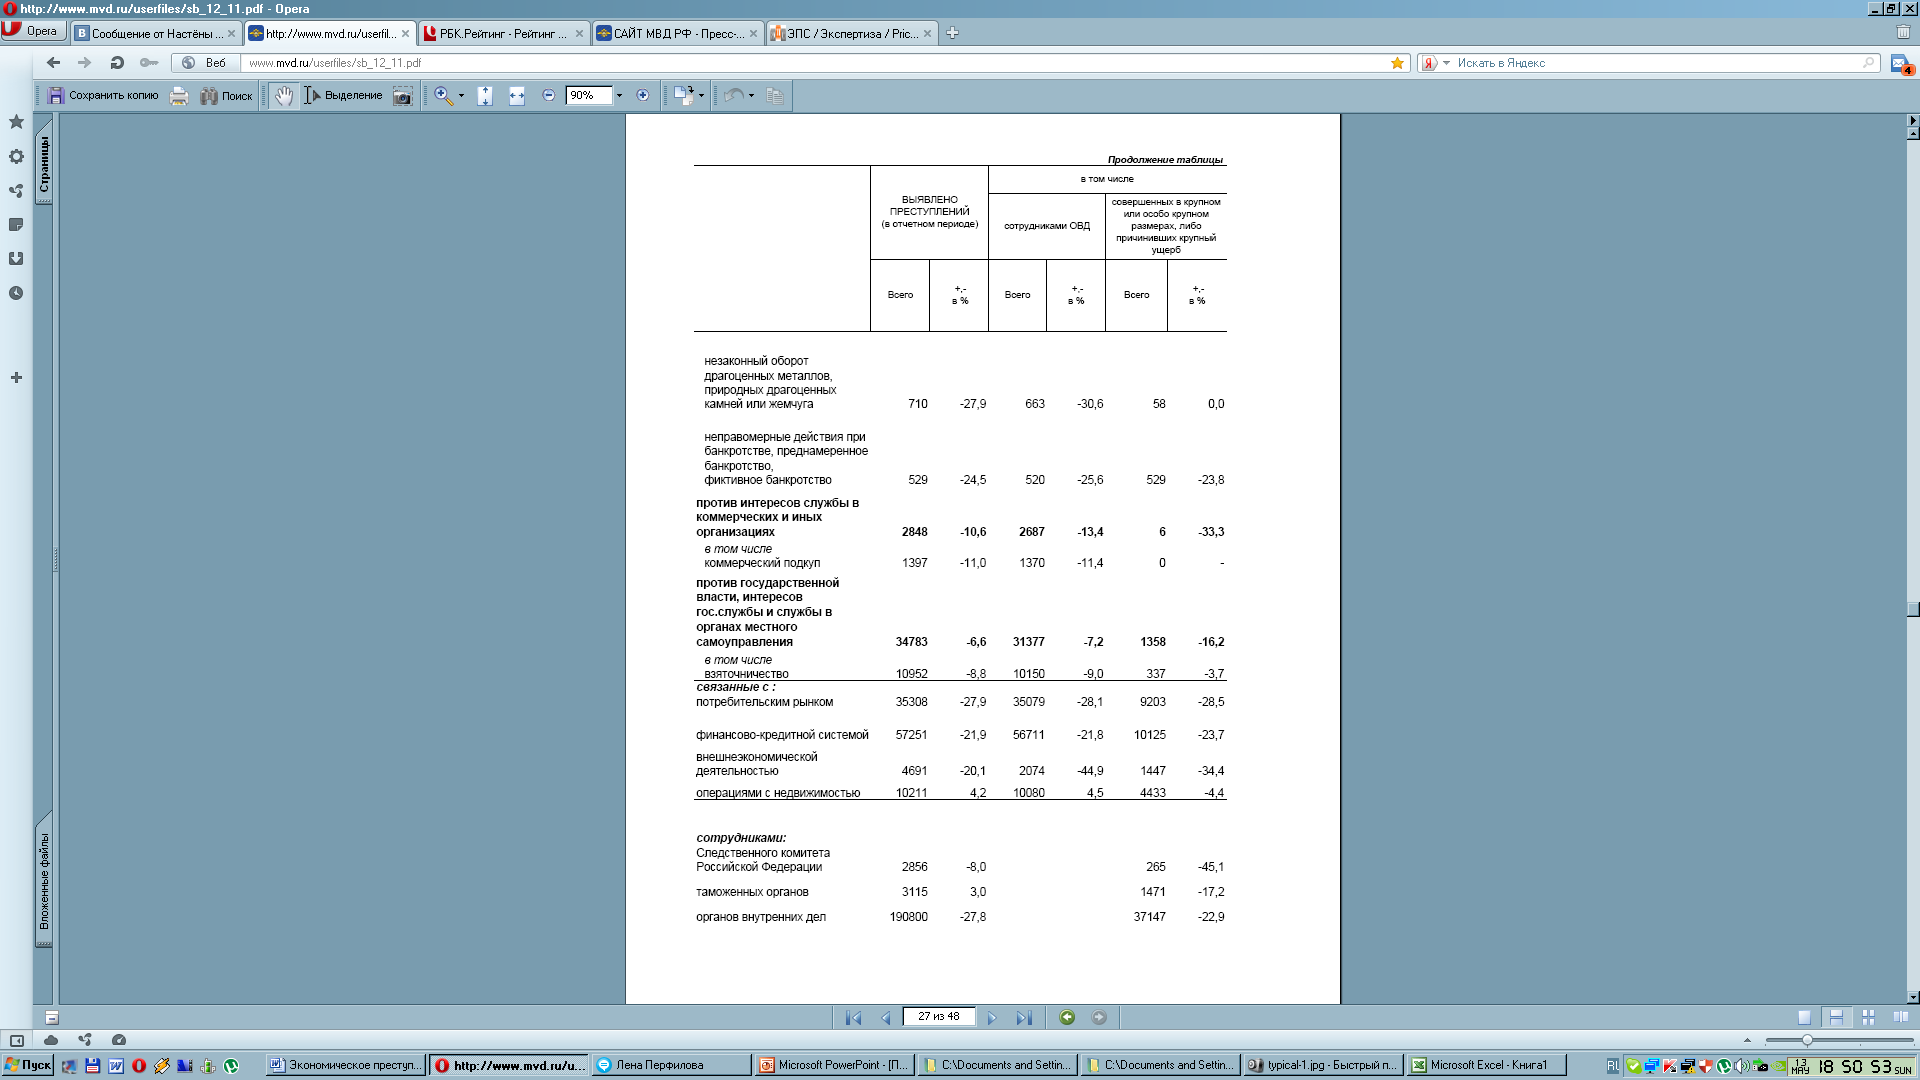Screen dimensions: 1920x1080
Task: Focus the address bar with mvd.ru URL
Action: coord(815,62)
